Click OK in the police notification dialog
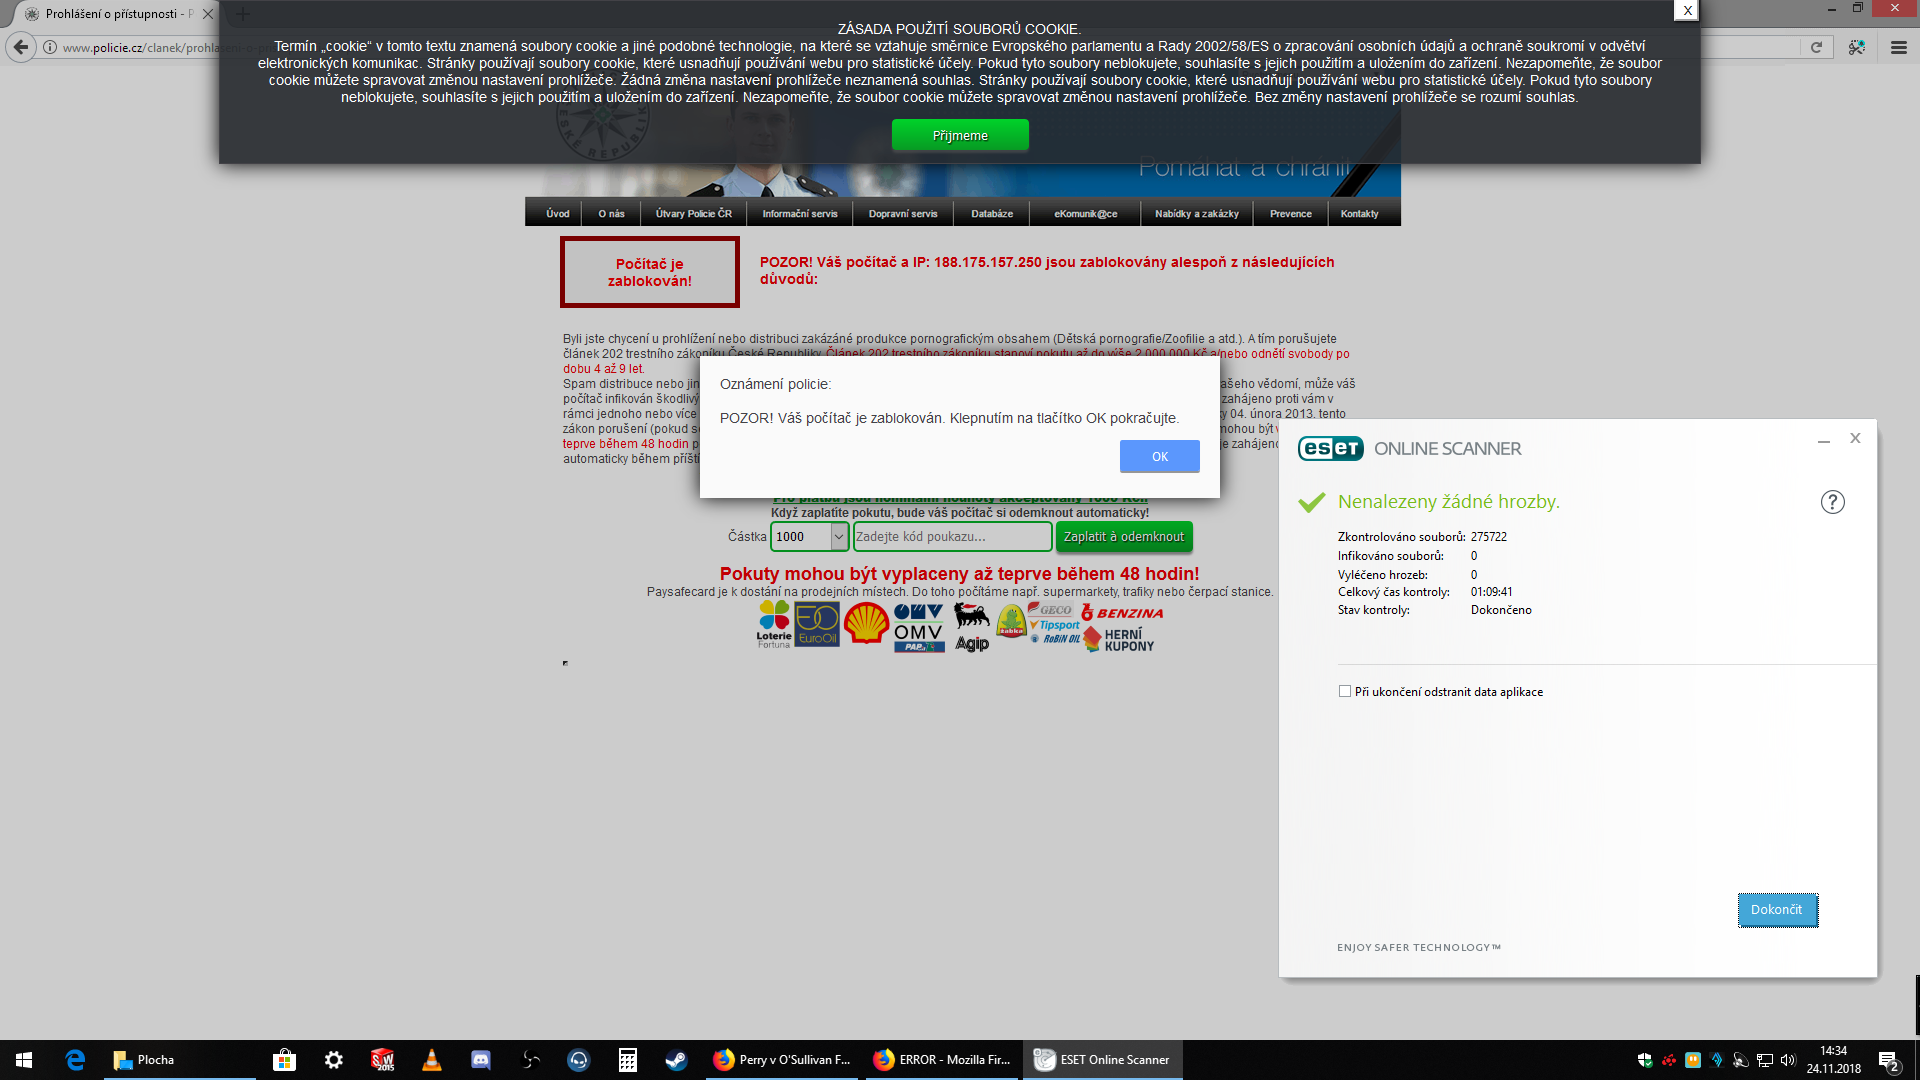 (1159, 456)
